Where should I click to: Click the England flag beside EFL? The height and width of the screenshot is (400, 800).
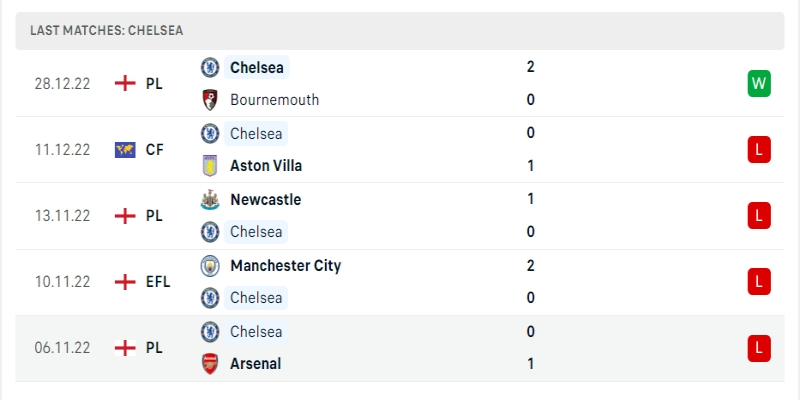pyautogui.click(x=125, y=282)
